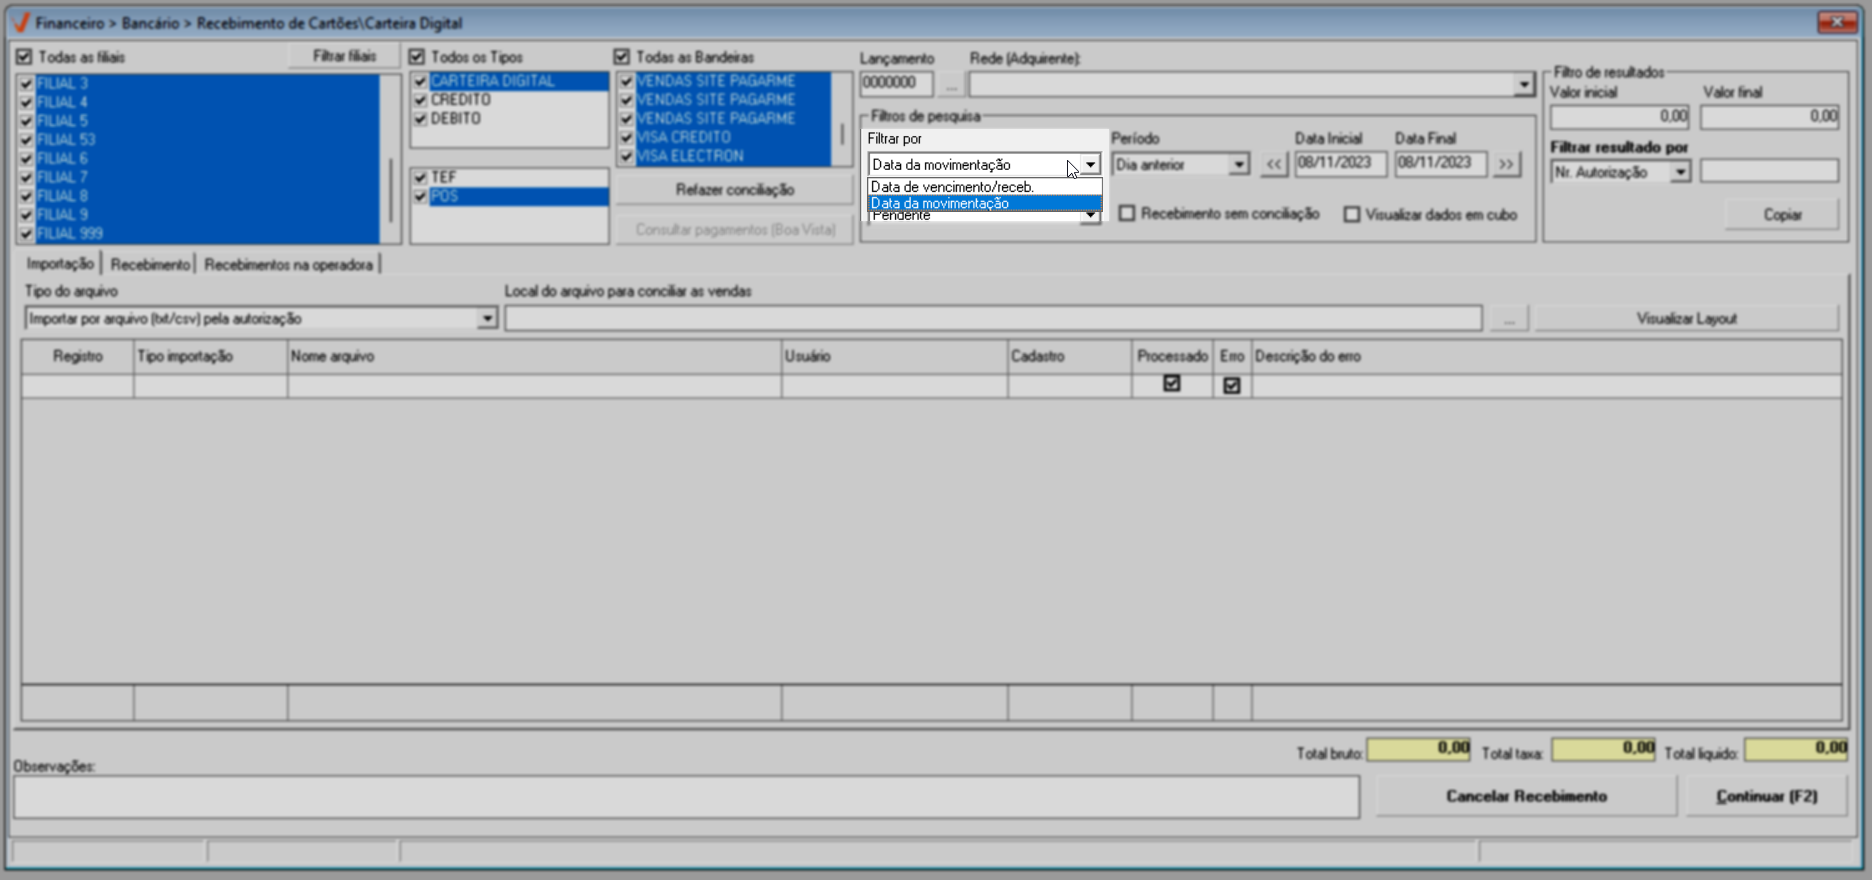Open the 'Tipo do arquivo' dropdown
The width and height of the screenshot is (1872, 880).
click(x=487, y=318)
